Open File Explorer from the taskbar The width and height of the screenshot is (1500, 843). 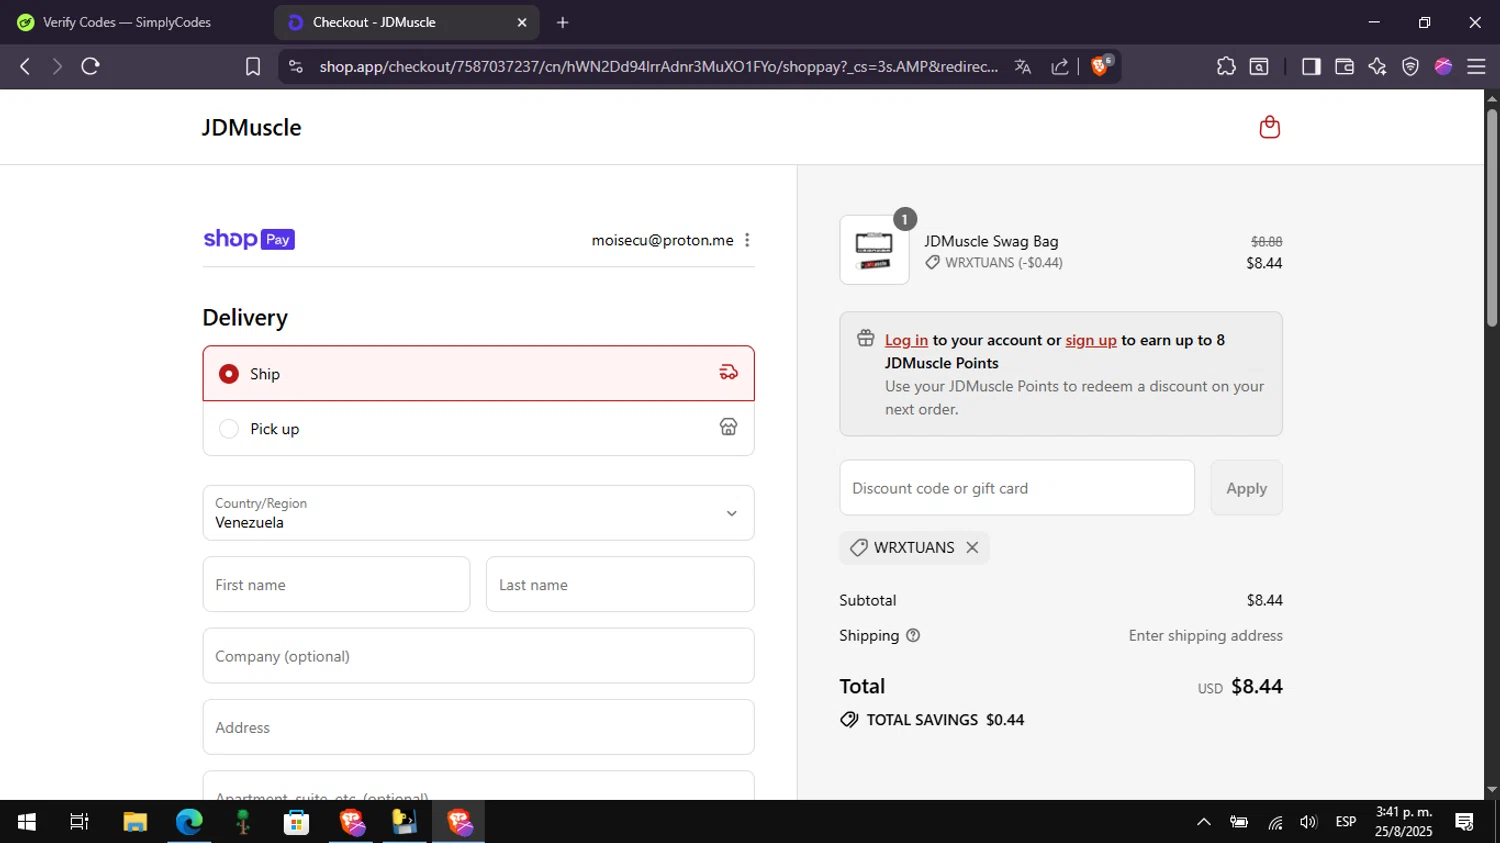point(135,822)
